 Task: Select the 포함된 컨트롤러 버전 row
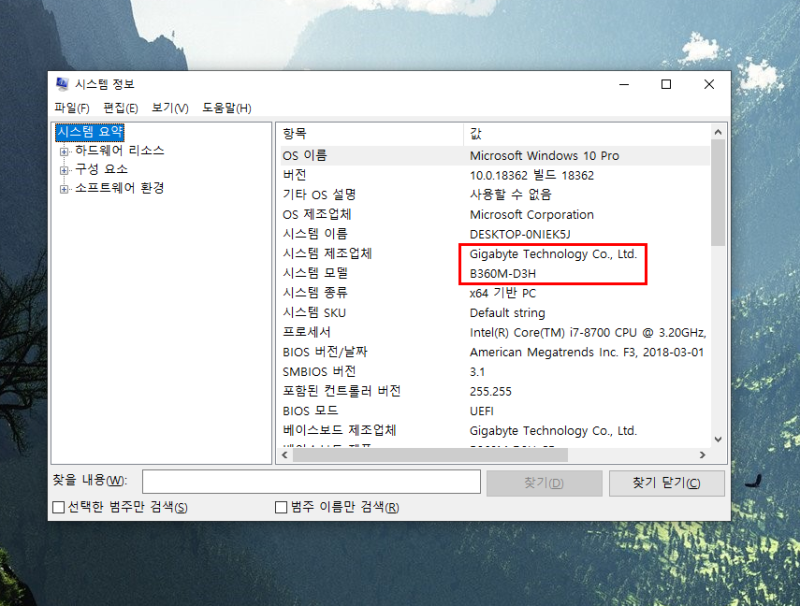[495, 391]
